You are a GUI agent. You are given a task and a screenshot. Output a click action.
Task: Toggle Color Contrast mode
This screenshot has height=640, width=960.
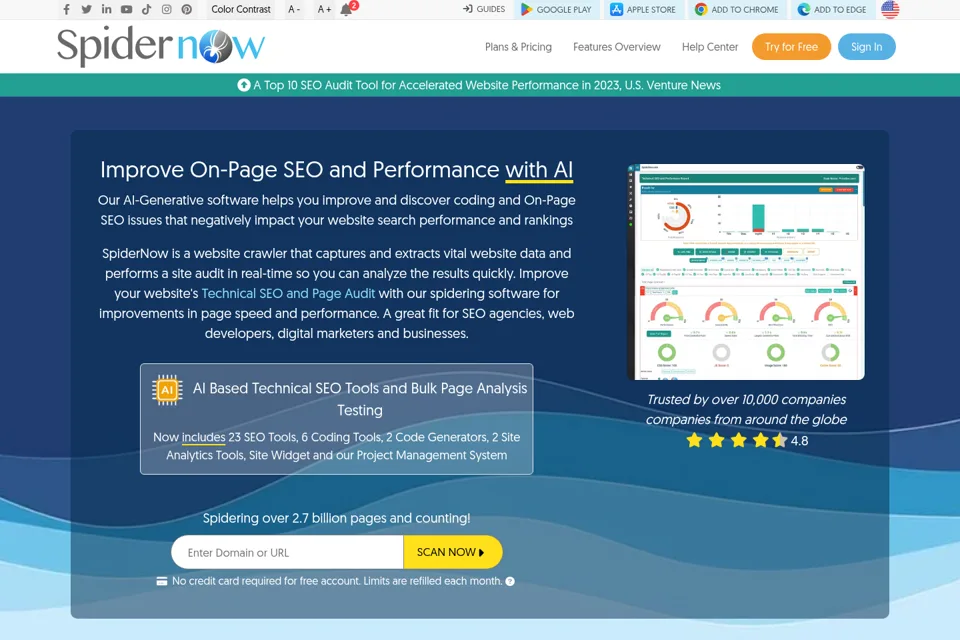pos(241,9)
